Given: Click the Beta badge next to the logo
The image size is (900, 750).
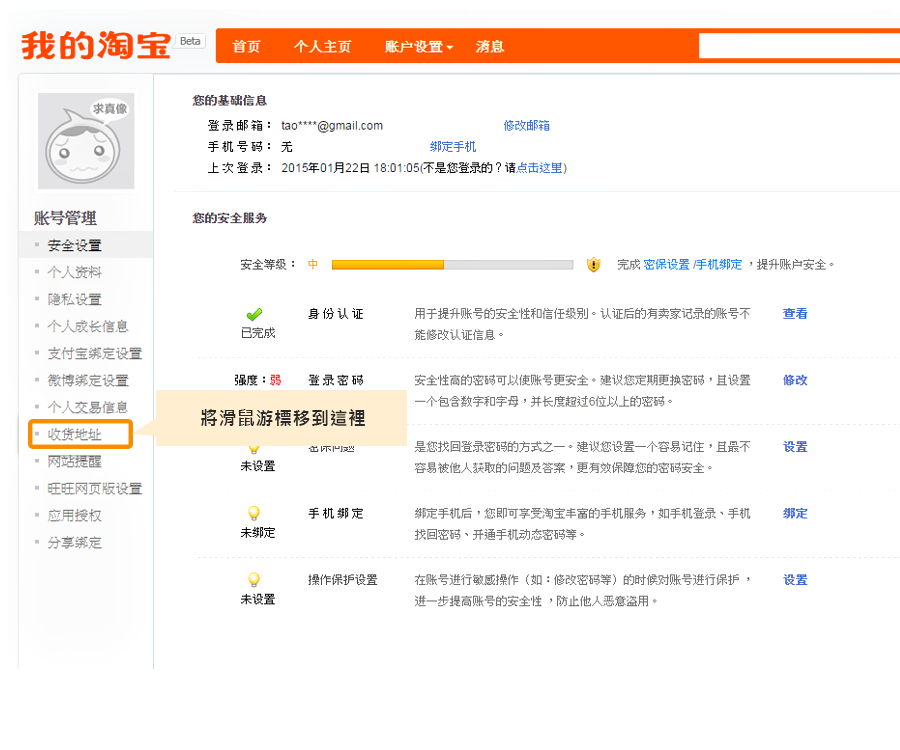Looking at the screenshot, I should [190, 41].
